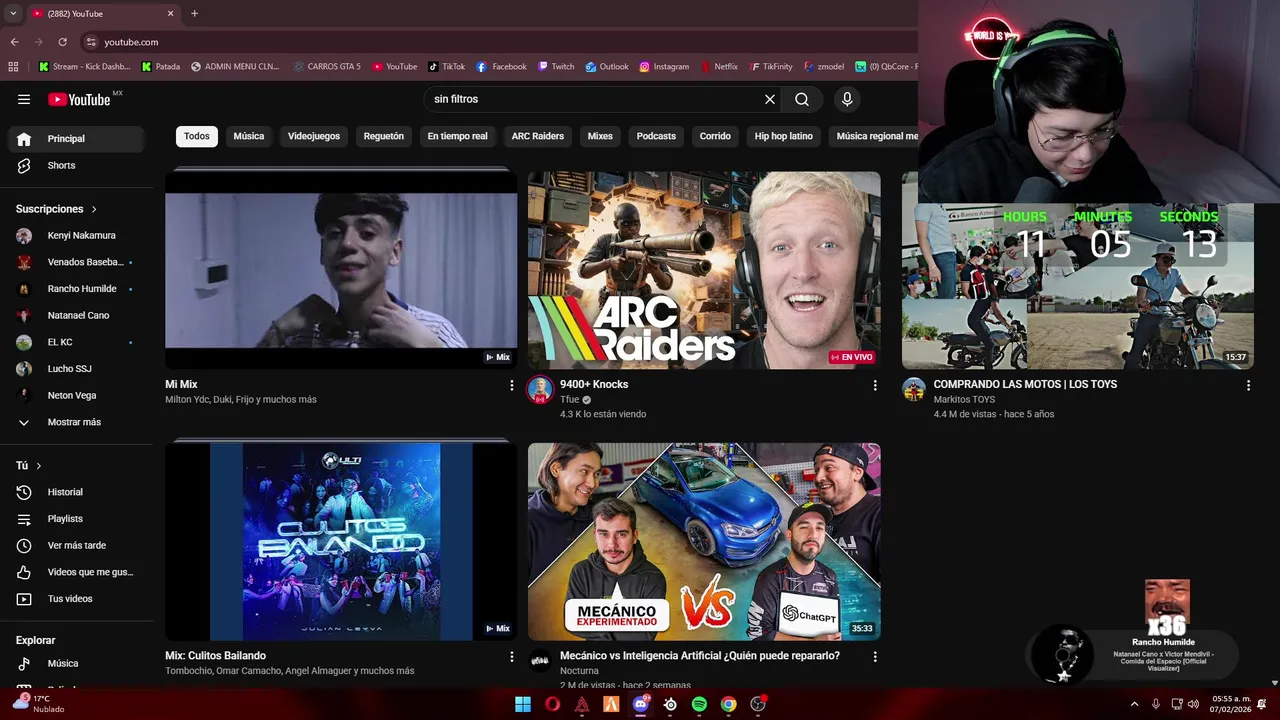Click the magnifier search button
Screen dimensions: 1280x720
(x=802, y=99)
